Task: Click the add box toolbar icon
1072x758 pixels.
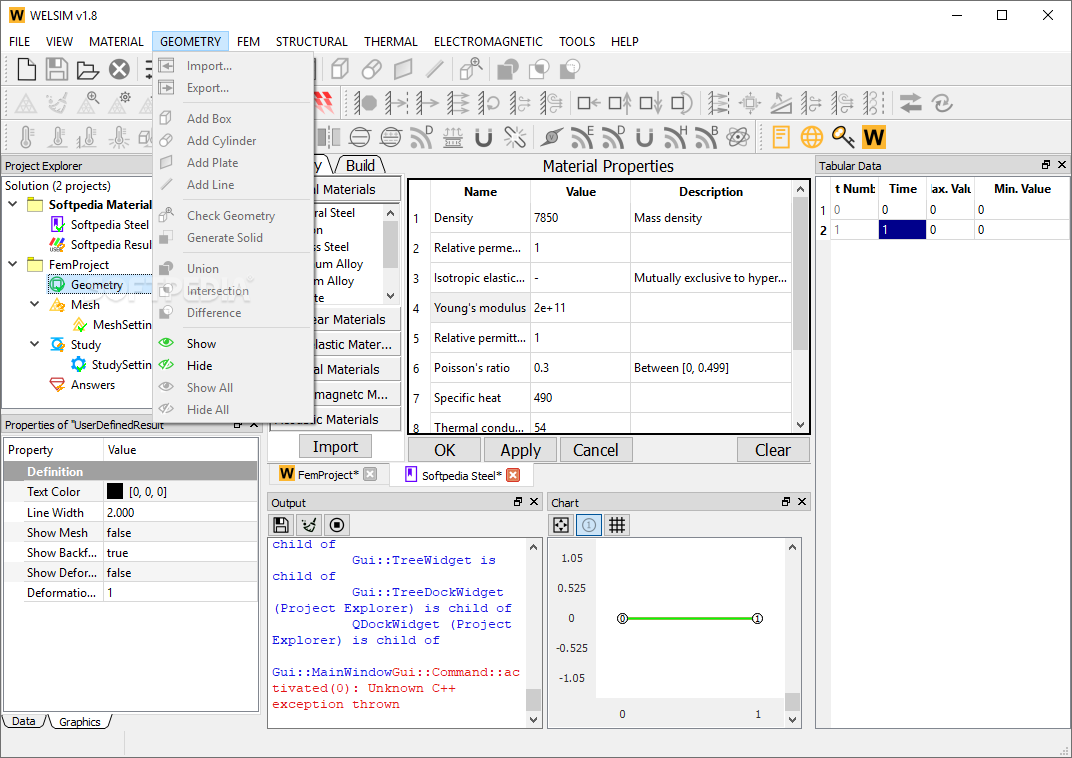Action: (x=340, y=69)
